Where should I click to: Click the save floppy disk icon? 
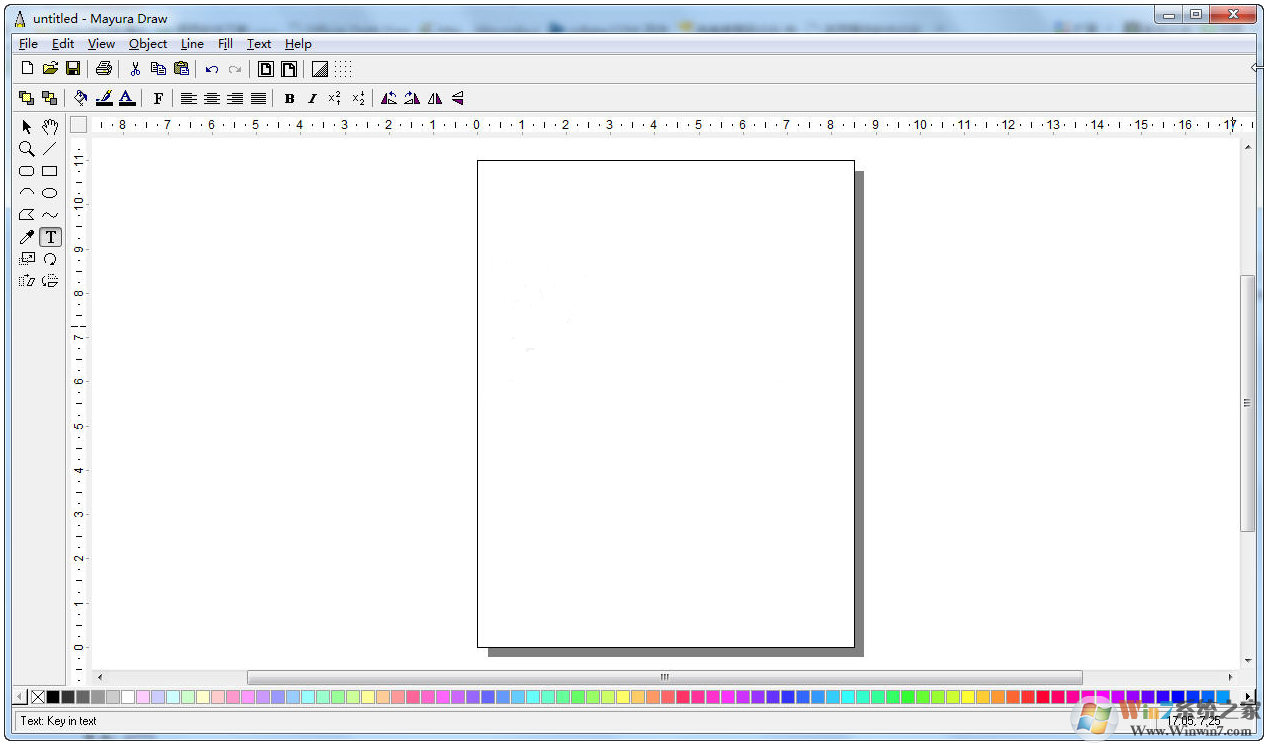[73, 69]
